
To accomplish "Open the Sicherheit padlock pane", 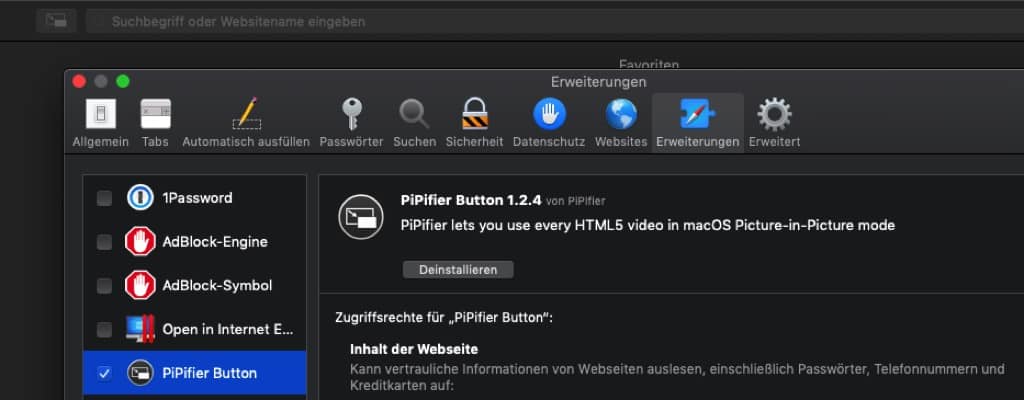I will tap(475, 122).
